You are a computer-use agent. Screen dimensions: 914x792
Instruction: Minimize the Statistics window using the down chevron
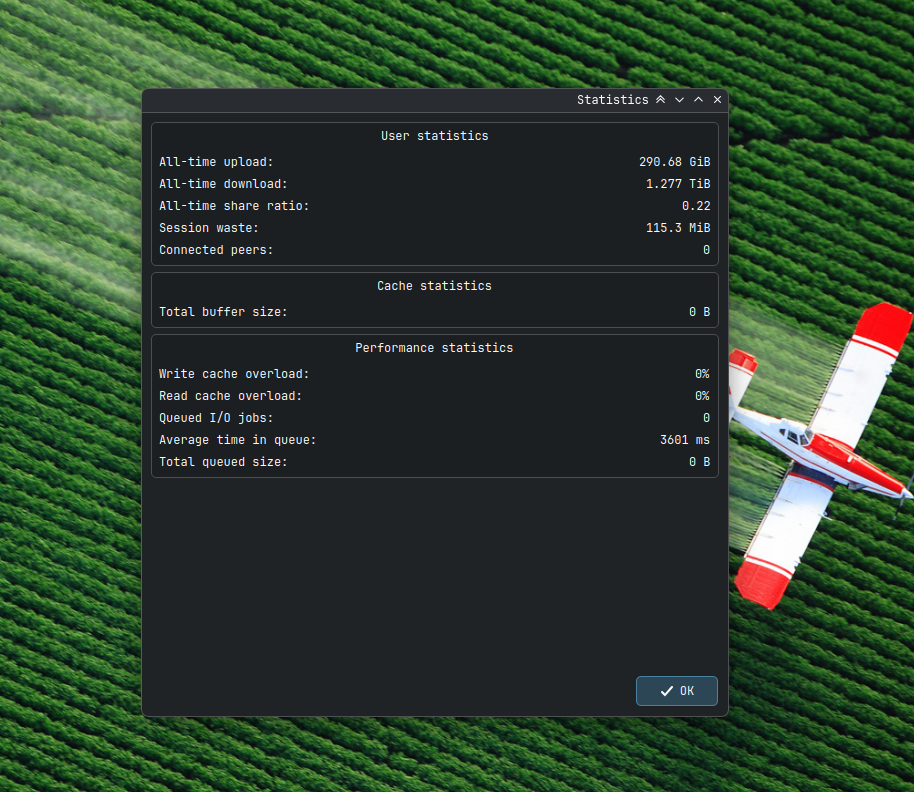679,100
